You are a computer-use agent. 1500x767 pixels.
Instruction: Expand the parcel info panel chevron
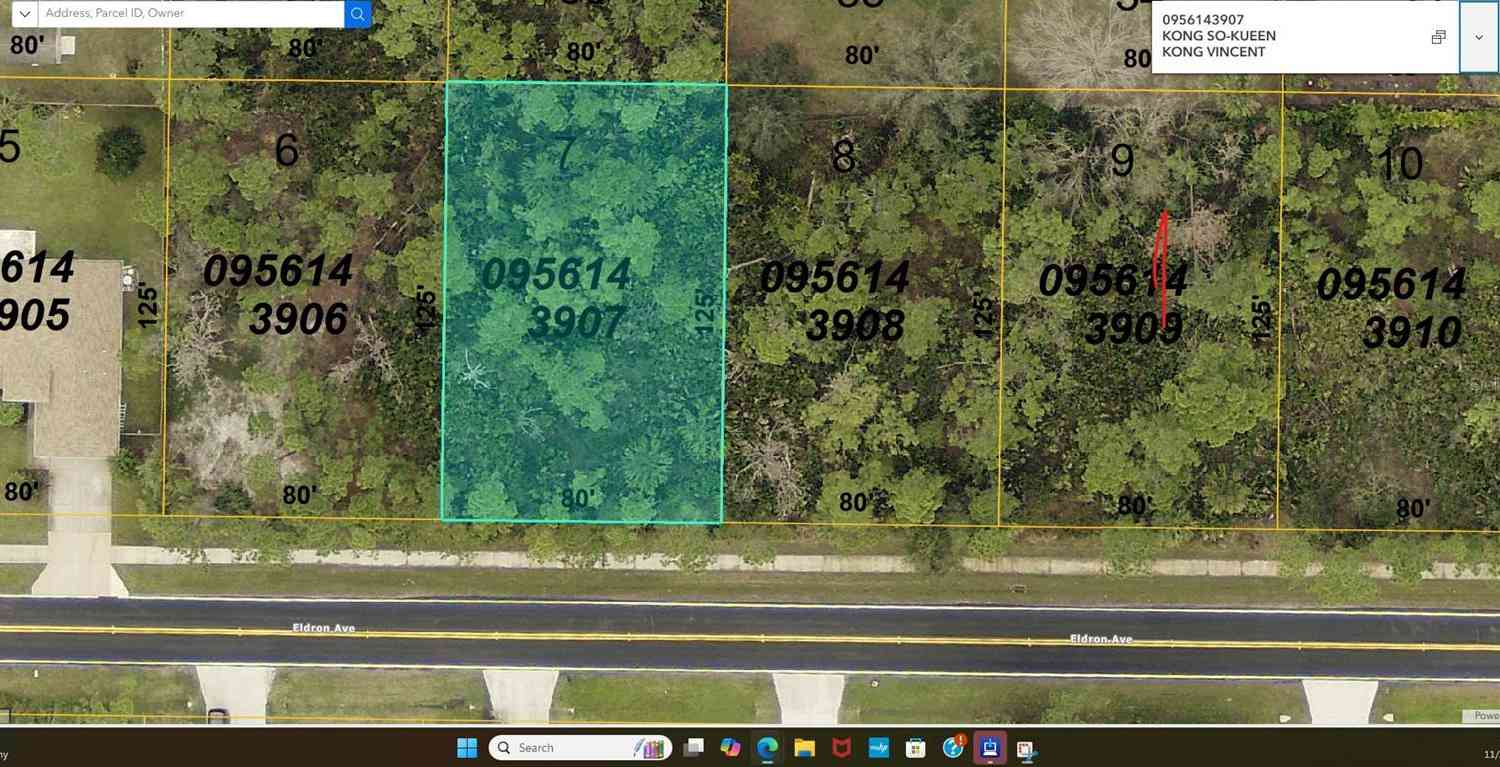pos(1478,37)
